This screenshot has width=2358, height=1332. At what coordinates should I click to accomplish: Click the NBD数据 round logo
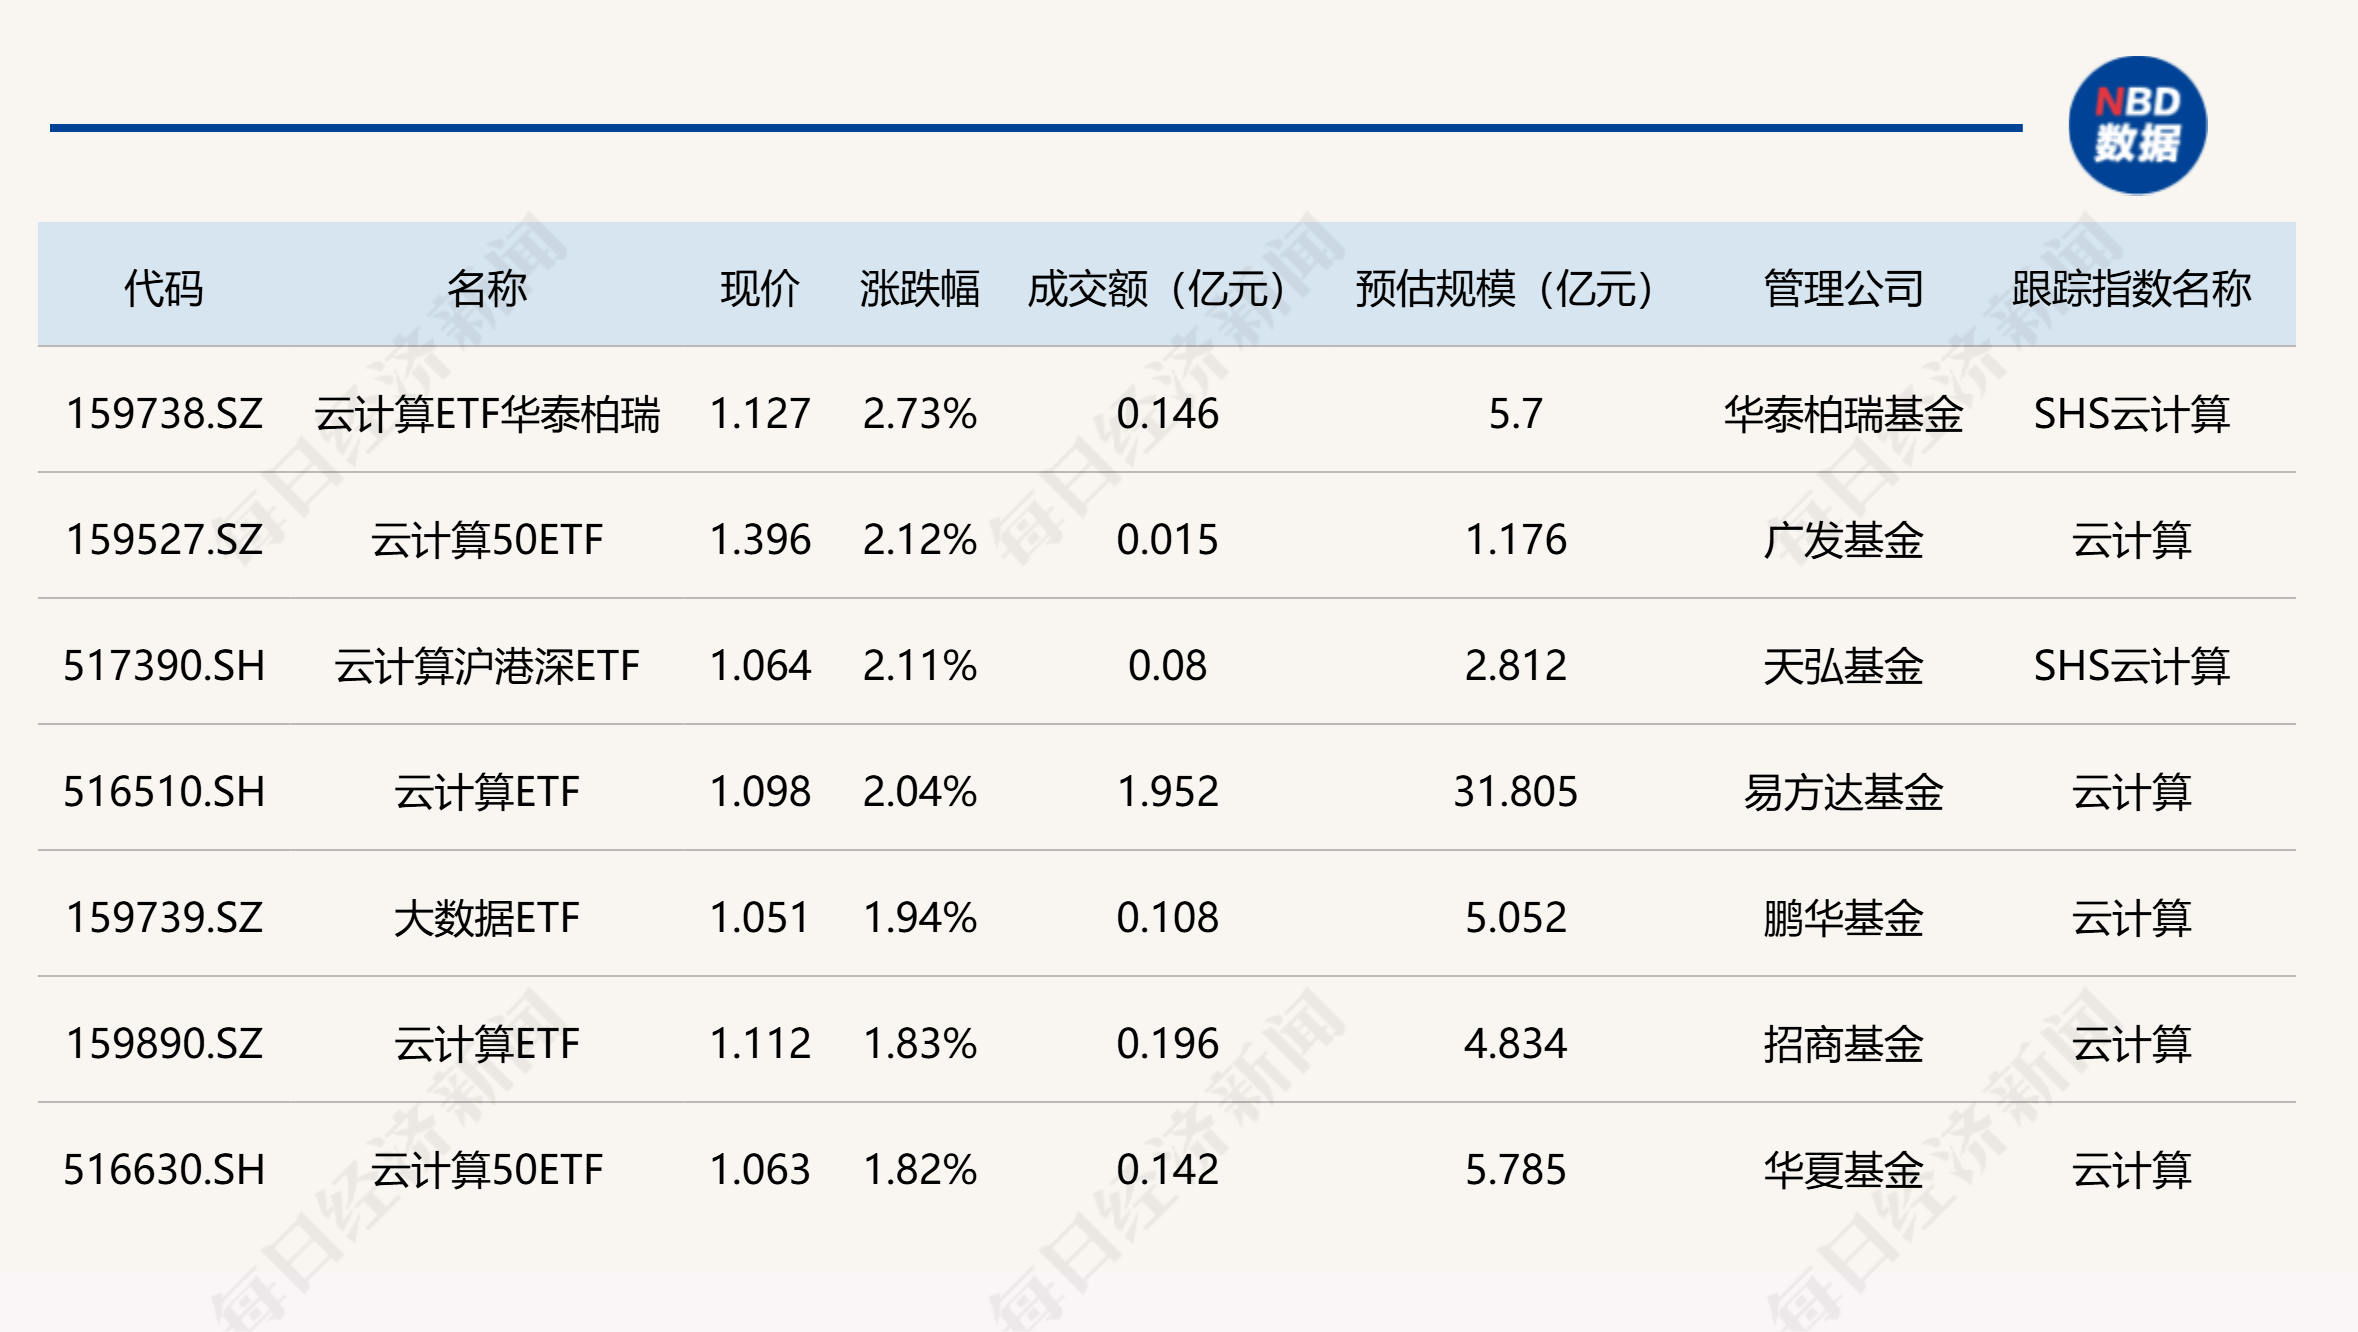pos(2137,125)
